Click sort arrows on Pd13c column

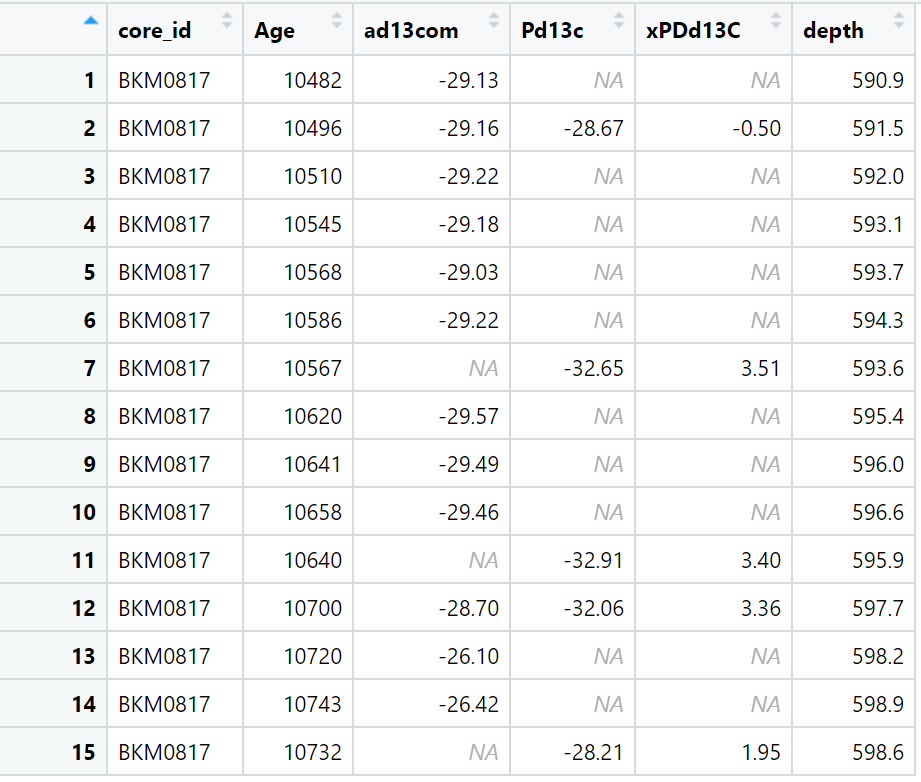[x=619, y=21]
